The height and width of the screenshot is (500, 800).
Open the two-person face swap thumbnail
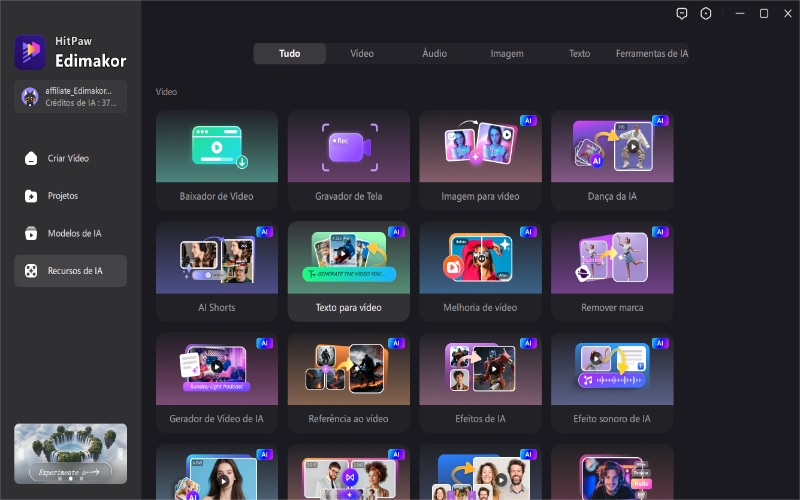click(348, 472)
